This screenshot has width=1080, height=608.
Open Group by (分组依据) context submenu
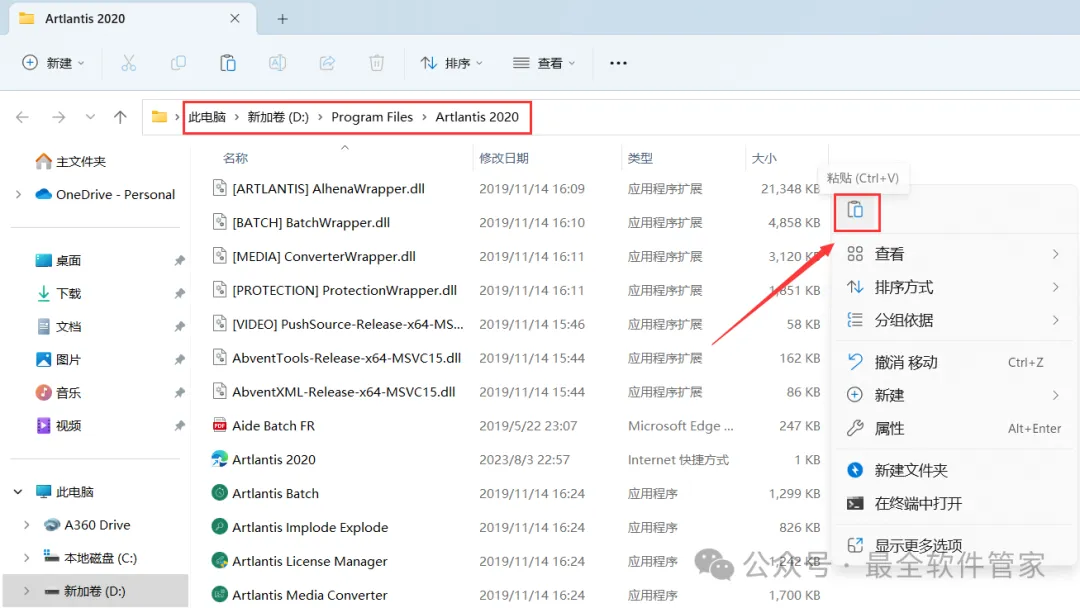click(954, 320)
